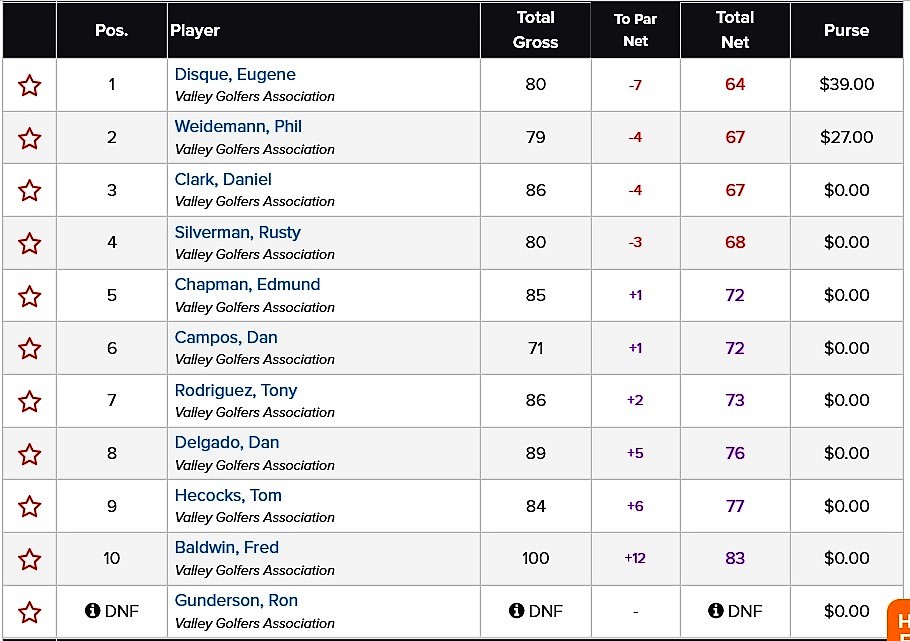This screenshot has width=910, height=641.
Task: Open the info icon in Total Gross DNF
Action: 516,611
